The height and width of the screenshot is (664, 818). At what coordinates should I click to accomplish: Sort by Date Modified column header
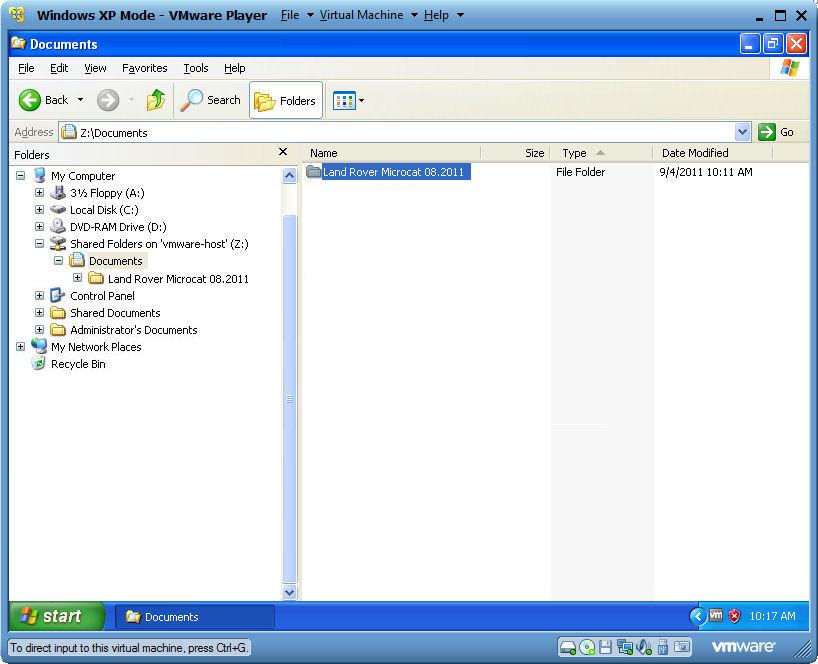pyautogui.click(x=695, y=153)
